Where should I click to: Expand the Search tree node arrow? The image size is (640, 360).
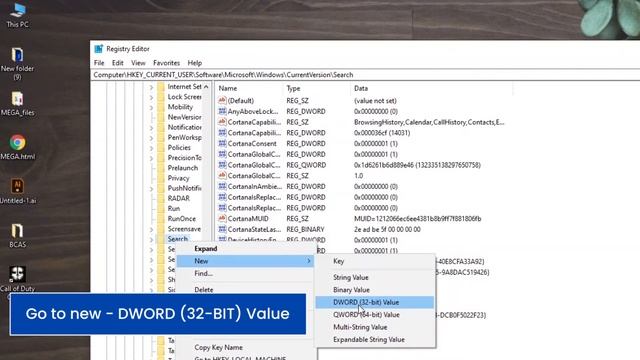[151, 239]
